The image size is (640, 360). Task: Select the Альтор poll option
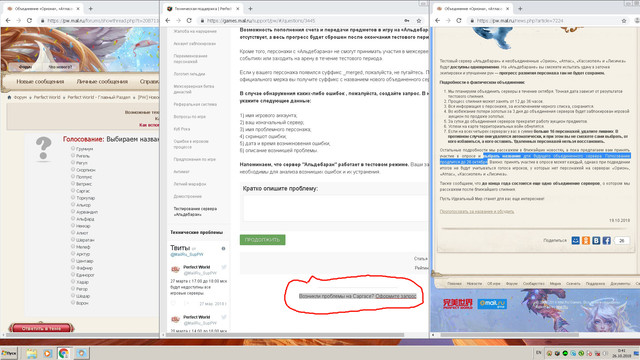pos(73,204)
